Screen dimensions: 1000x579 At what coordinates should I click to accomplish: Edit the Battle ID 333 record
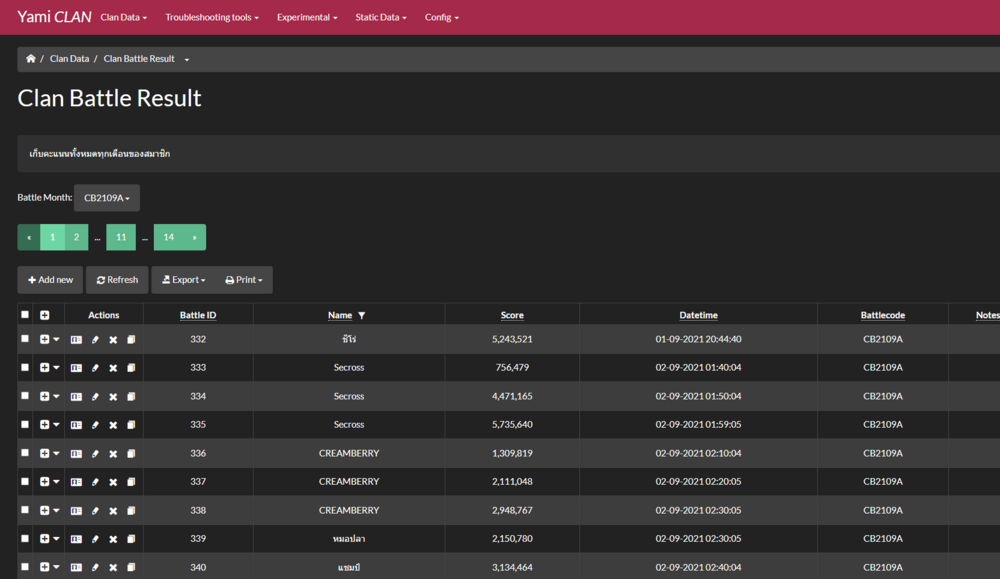point(95,368)
